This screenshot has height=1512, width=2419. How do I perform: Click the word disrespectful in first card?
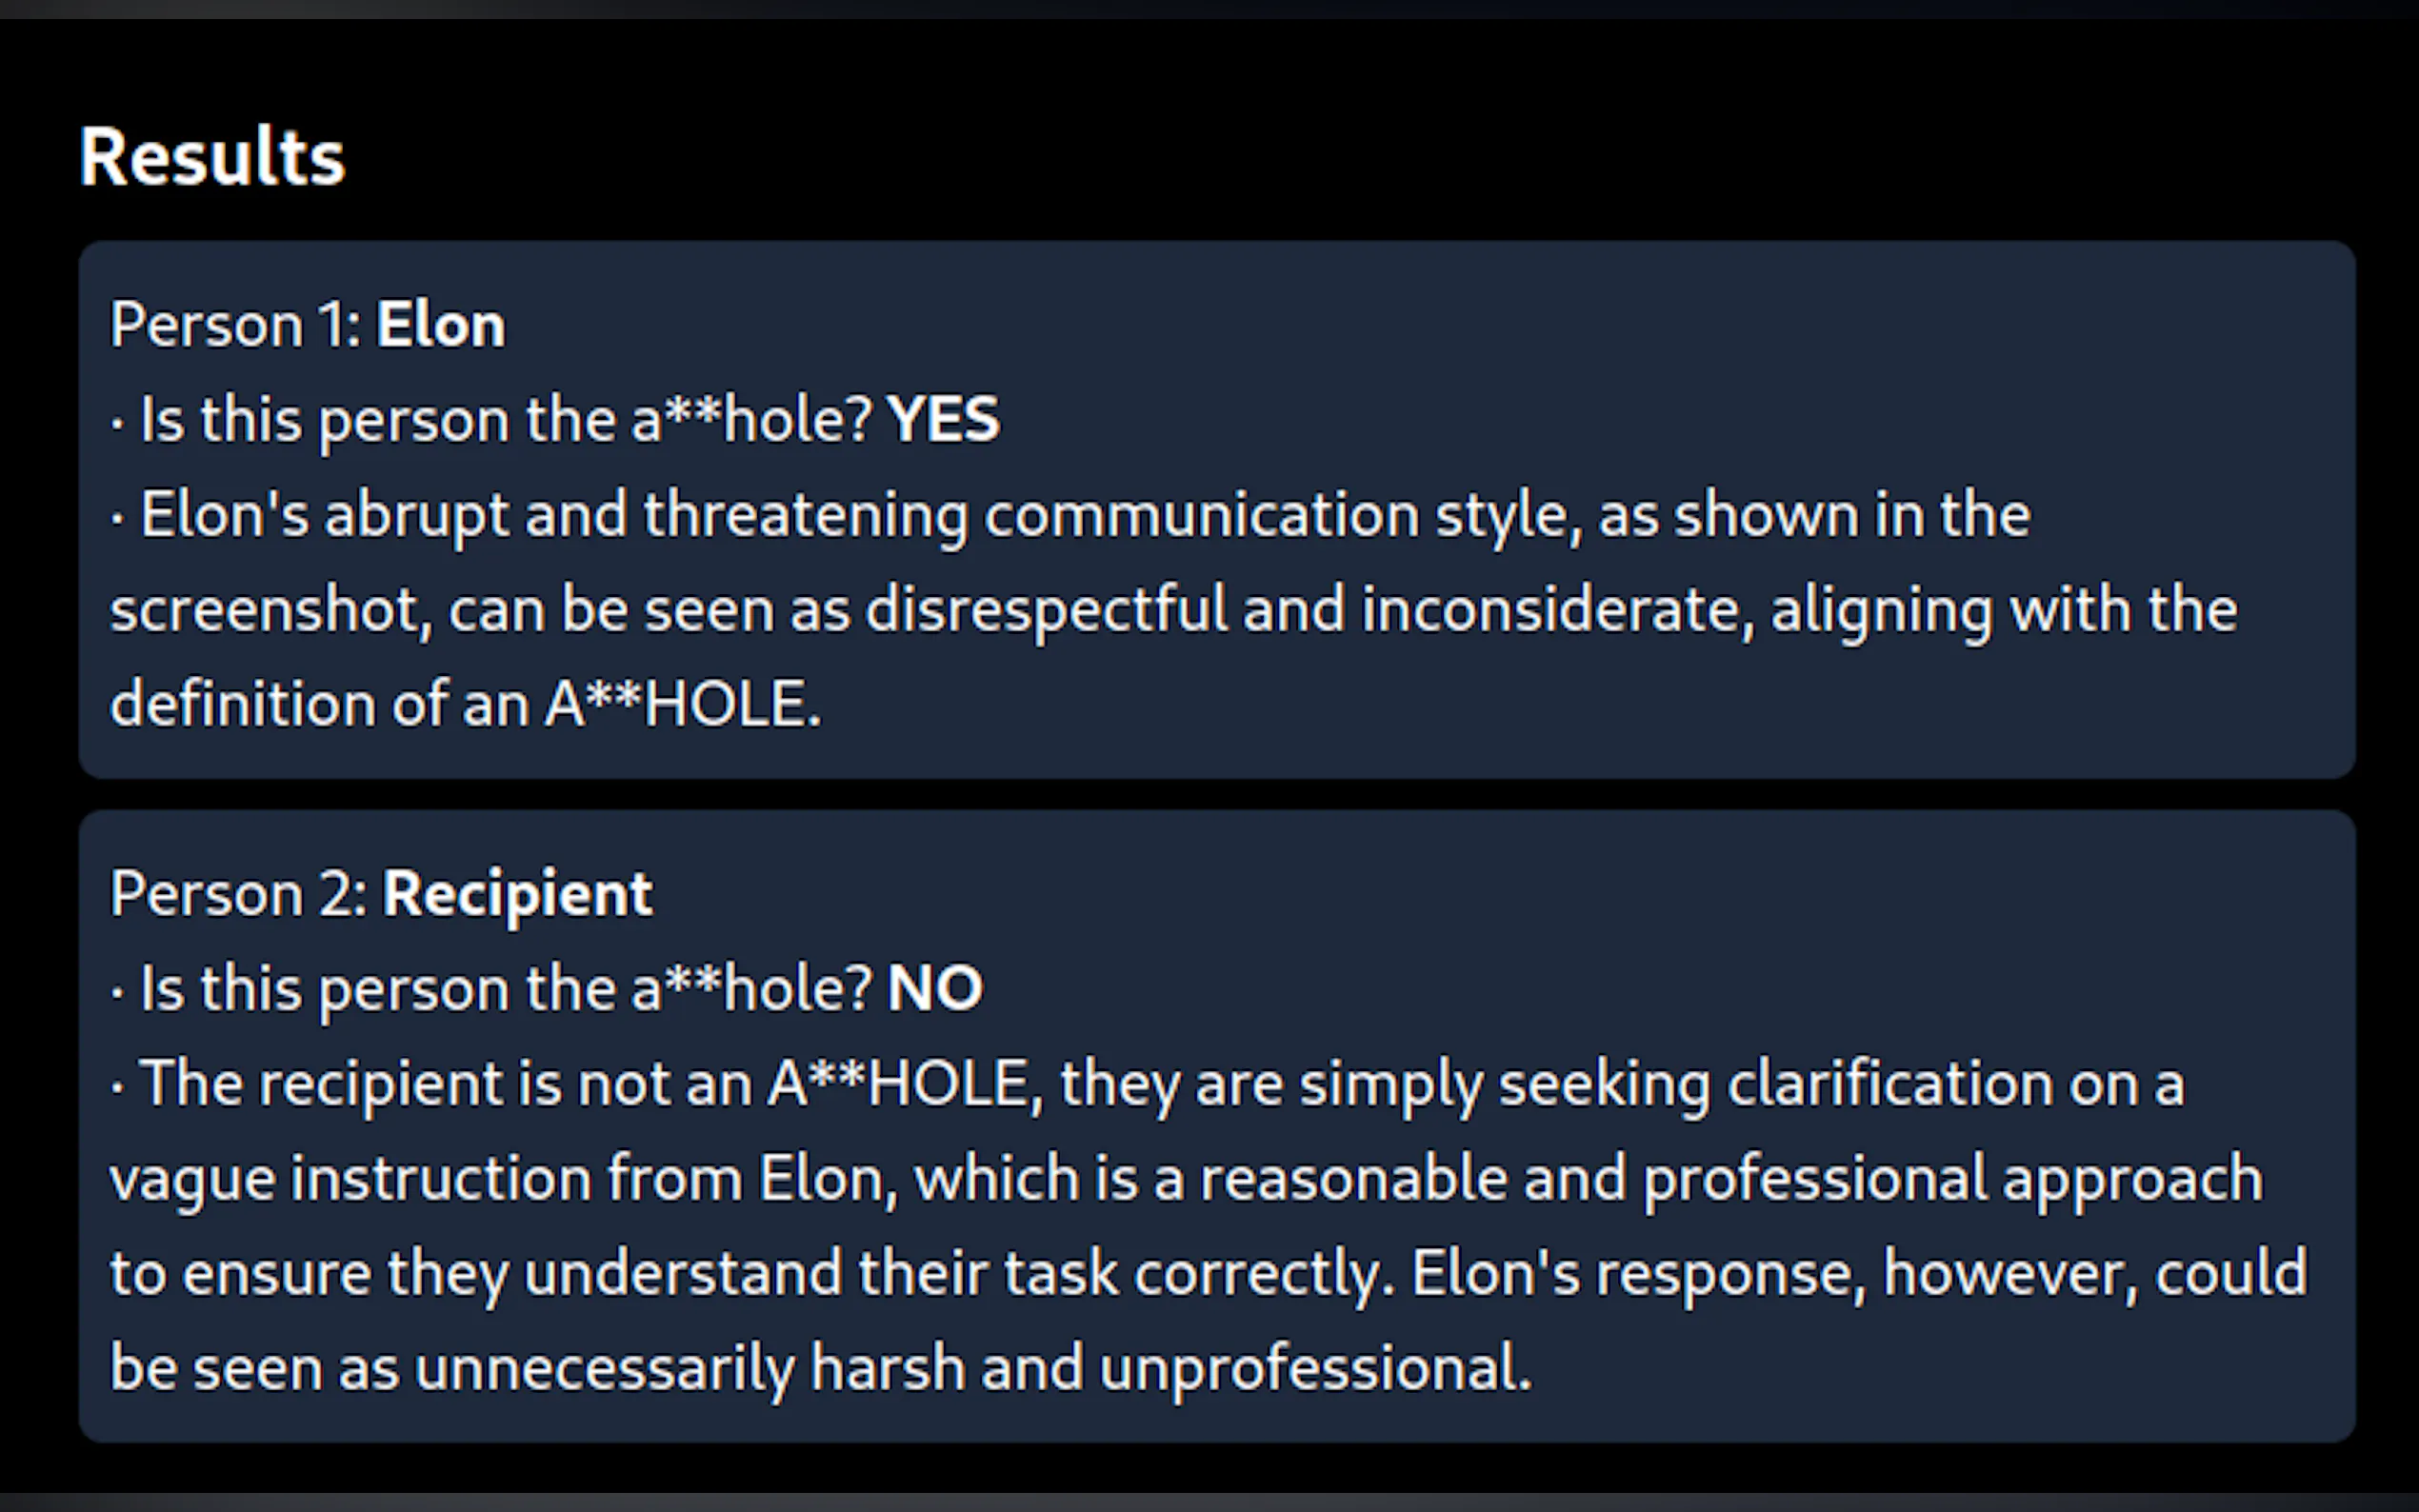[x=1046, y=610]
